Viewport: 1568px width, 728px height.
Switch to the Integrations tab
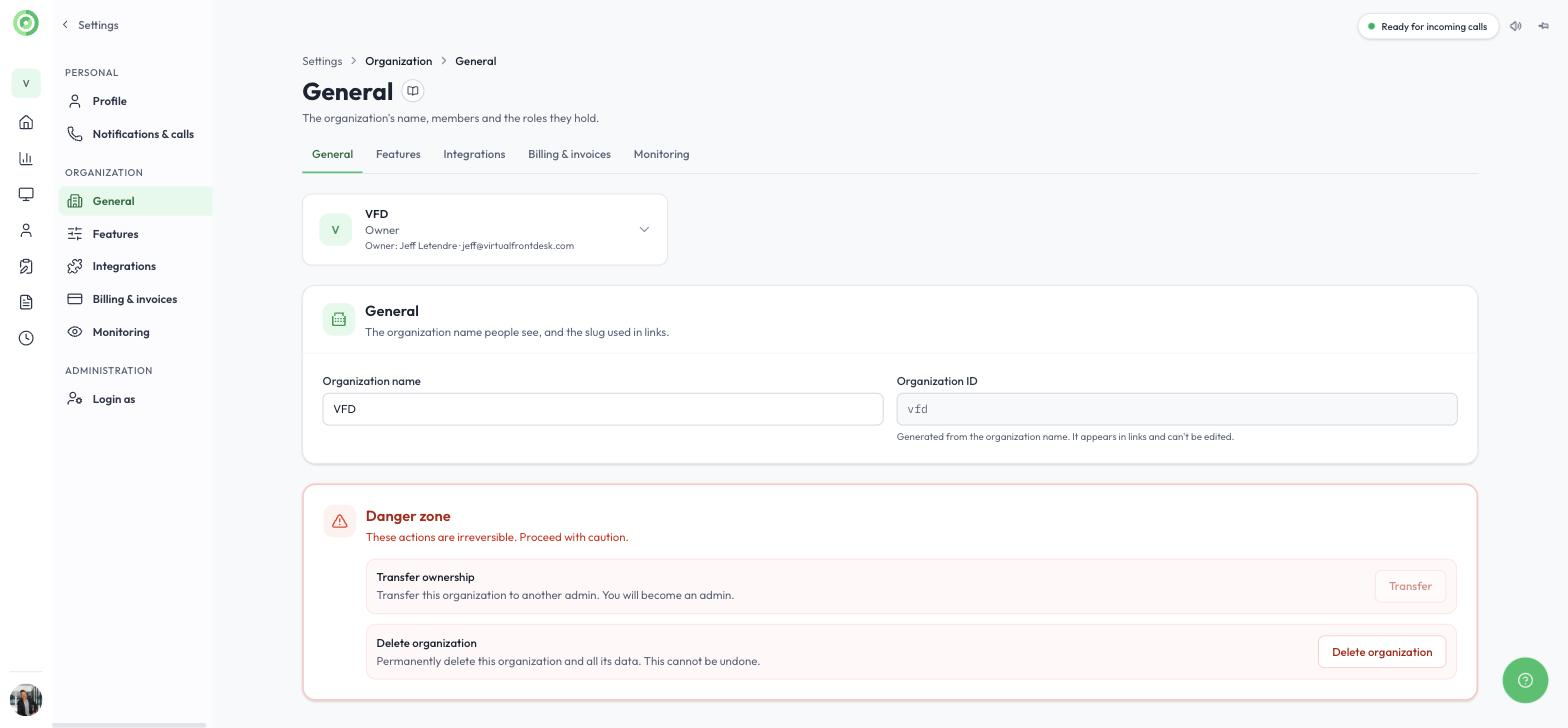click(474, 154)
